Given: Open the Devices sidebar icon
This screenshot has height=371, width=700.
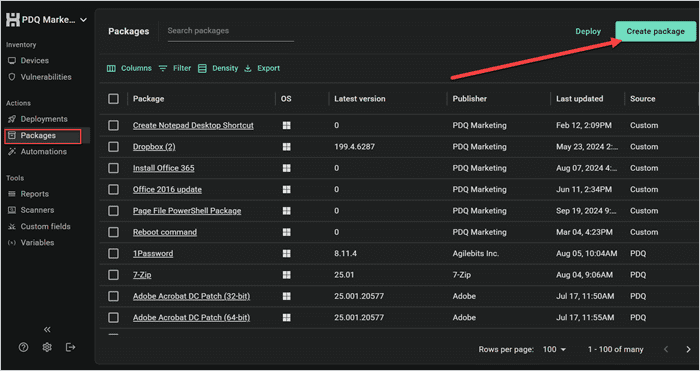Looking at the screenshot, I should [12, 61].
